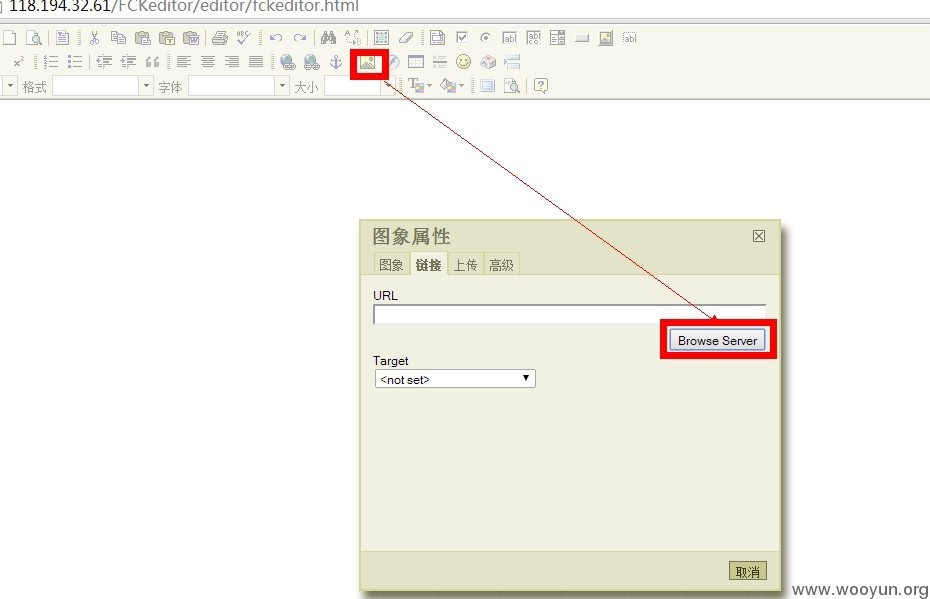Screen dimensions: 930x599
Task: Run the ABC spell check icon
Action: click(x=243, y=38)
